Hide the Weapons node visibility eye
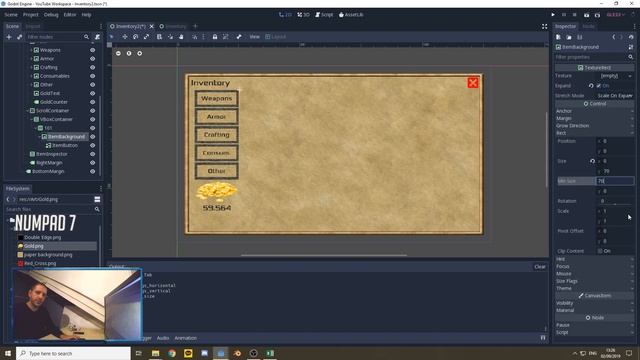 pos(93,50)
